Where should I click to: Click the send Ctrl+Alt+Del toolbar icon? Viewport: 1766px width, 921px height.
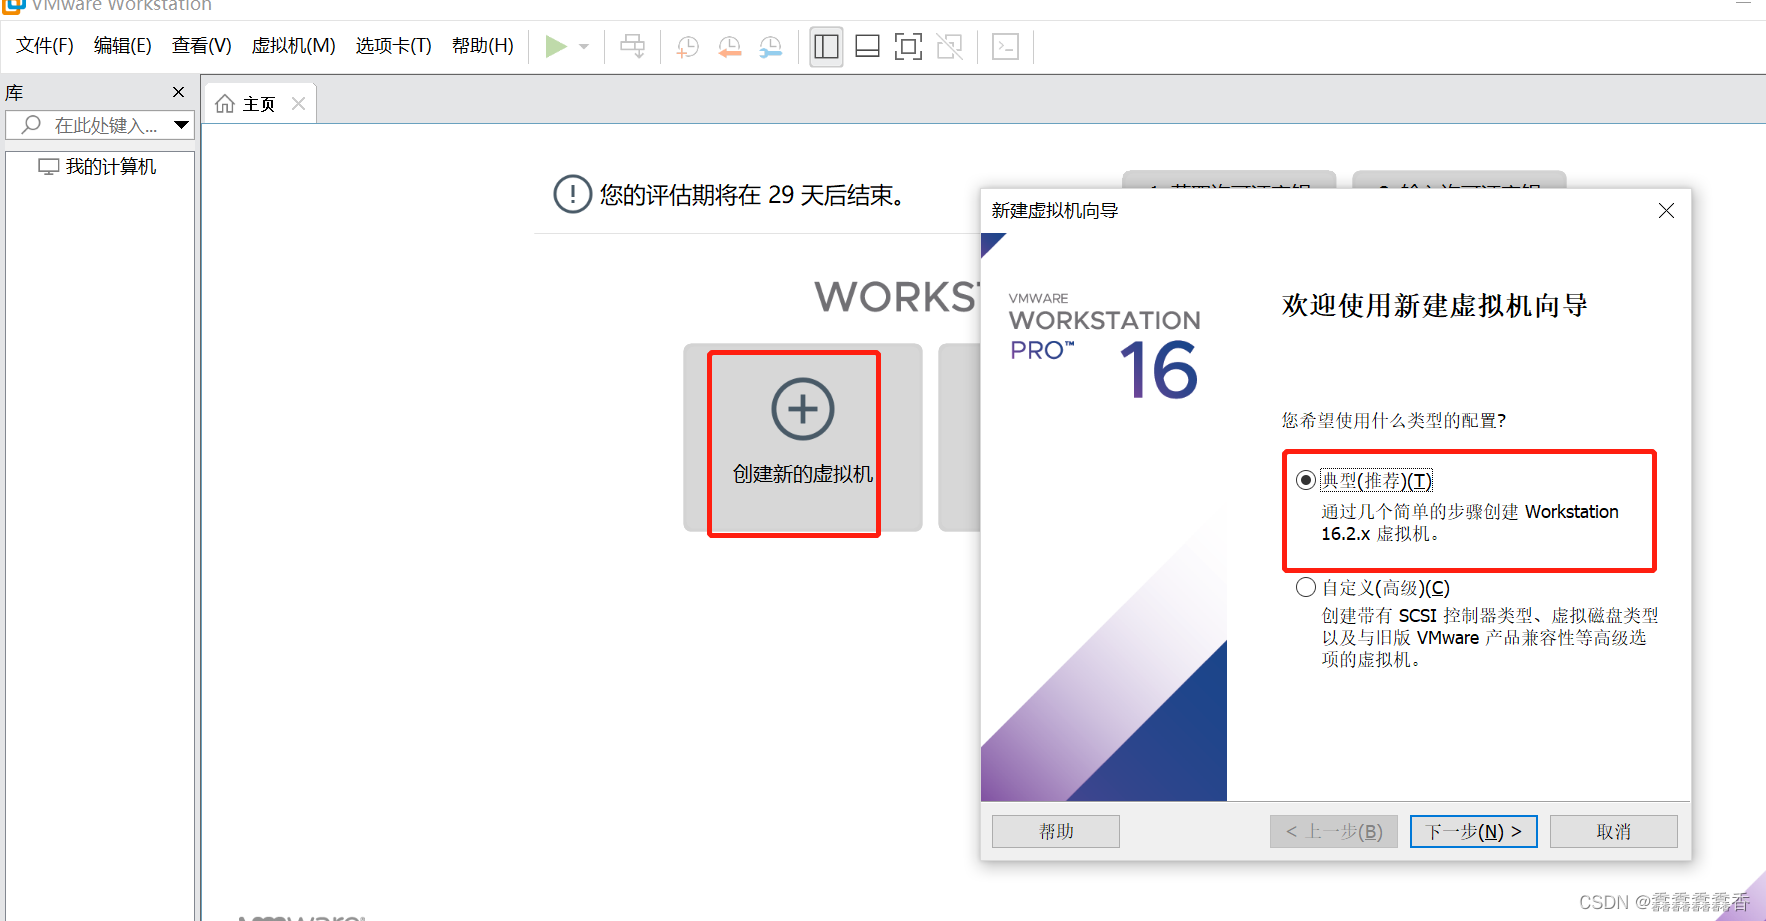pyautogui.click(x=632, y=46)
